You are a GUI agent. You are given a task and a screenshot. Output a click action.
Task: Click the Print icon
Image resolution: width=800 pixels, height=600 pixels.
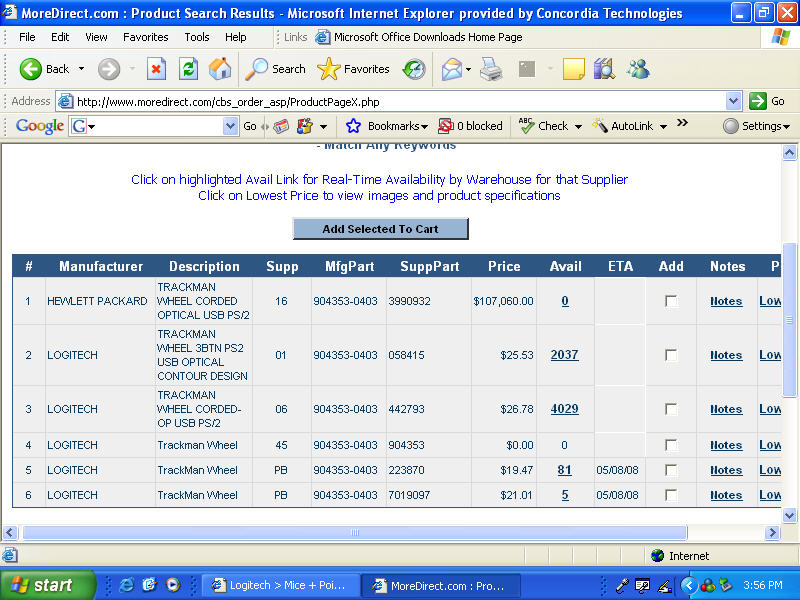click(x=490, y=69)
